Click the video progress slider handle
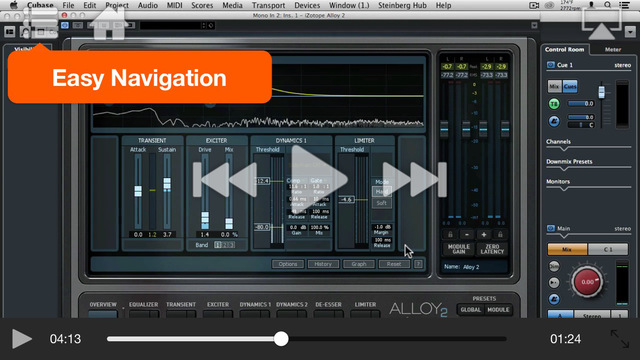 coord(281,339)
